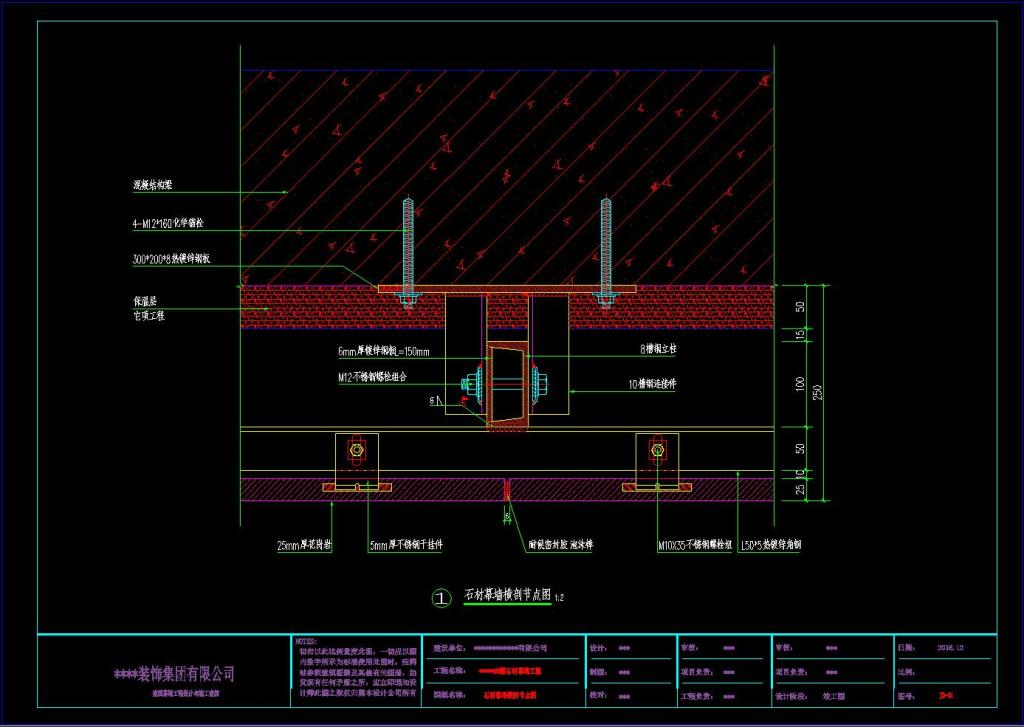Select the central channel steel column section

point(507,384)
